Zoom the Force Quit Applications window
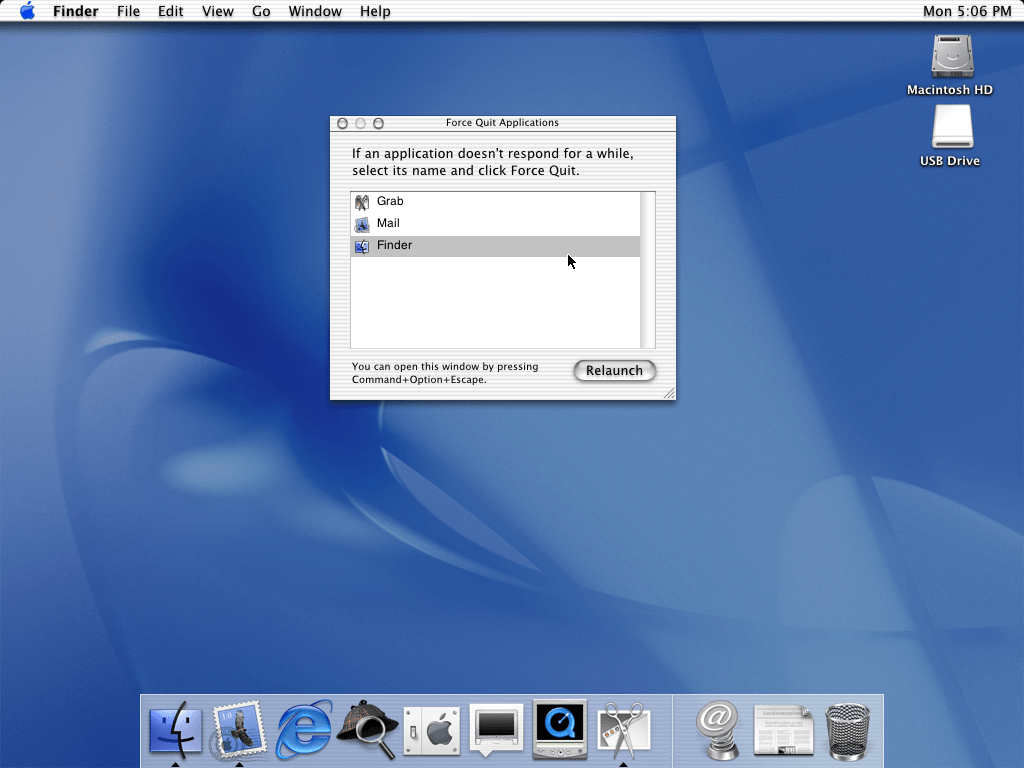 point(378,123)
